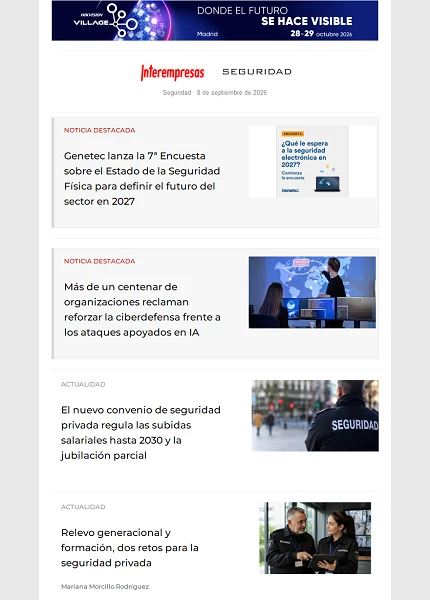
Task: Open the Relevo generacional y formación headline
Action: [x=130, y=548]
